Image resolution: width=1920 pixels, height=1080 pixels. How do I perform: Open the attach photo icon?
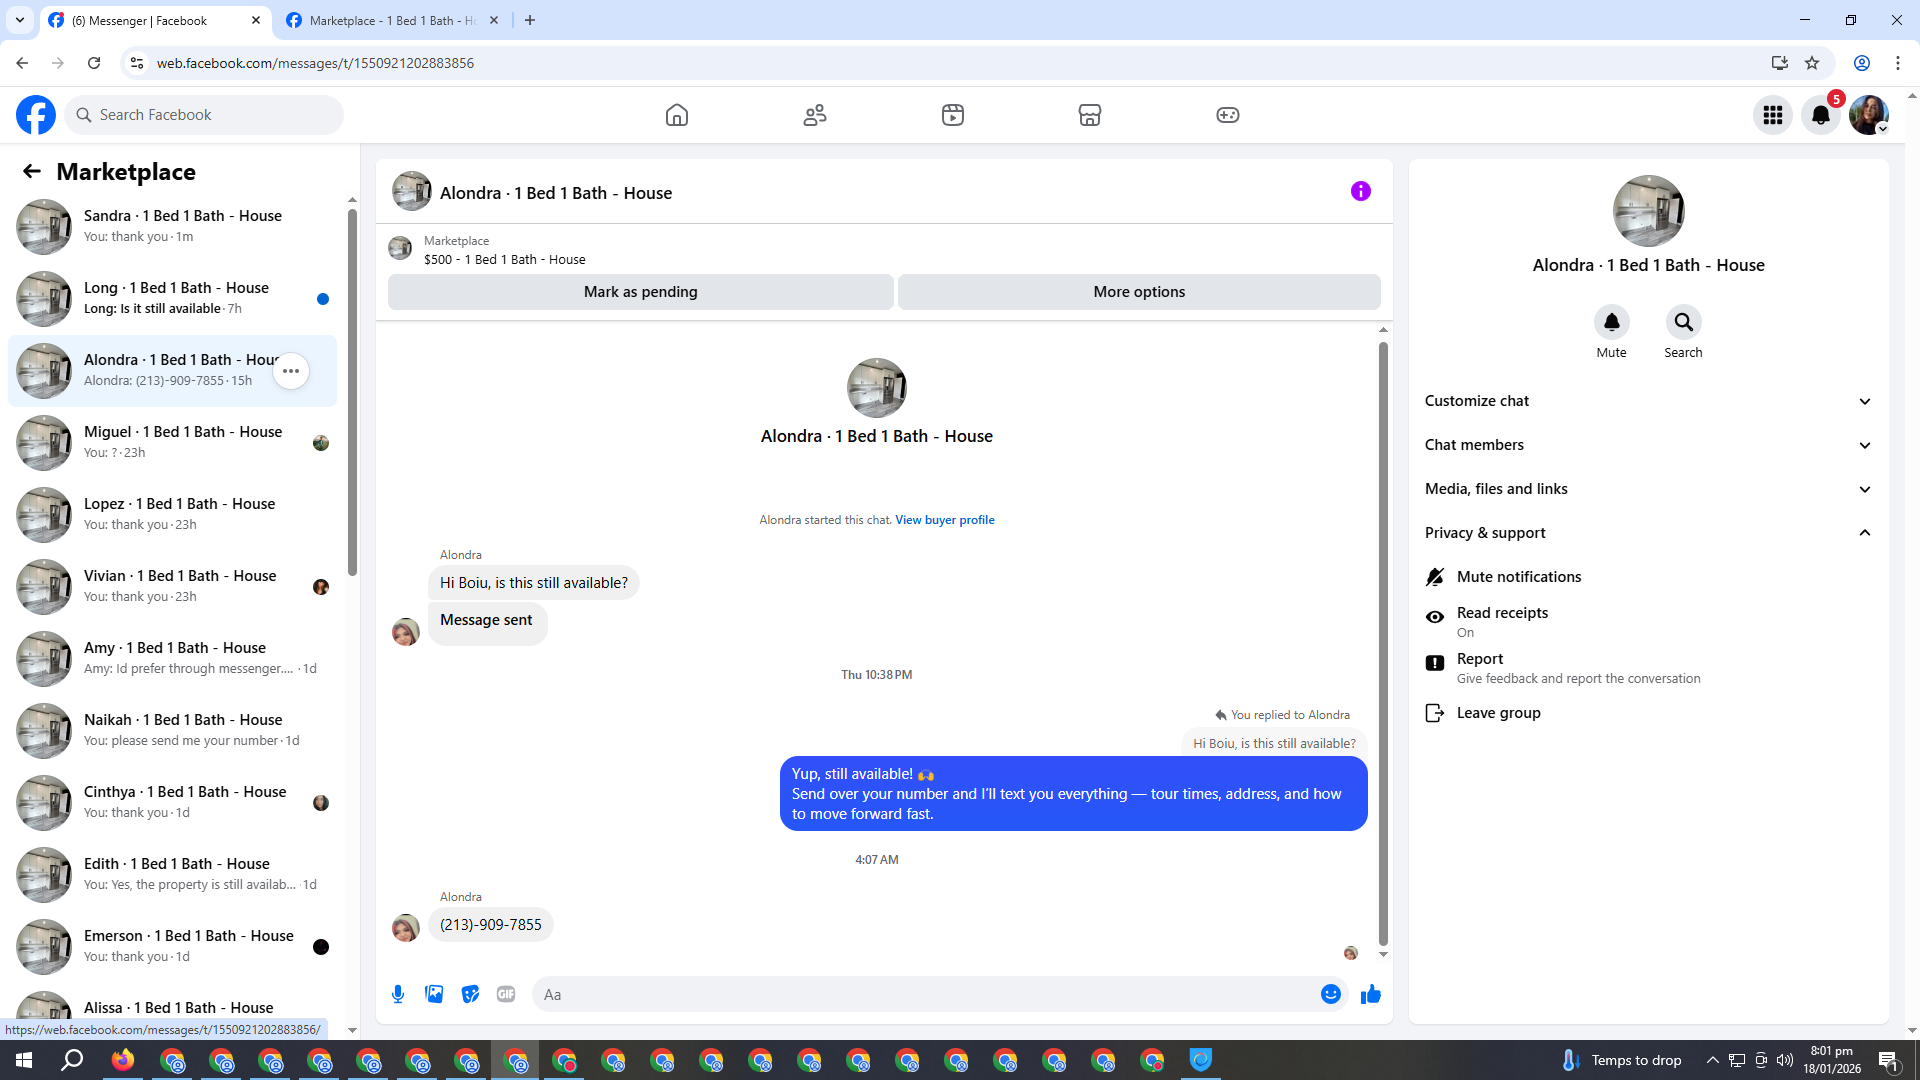[x=434, y=994]
